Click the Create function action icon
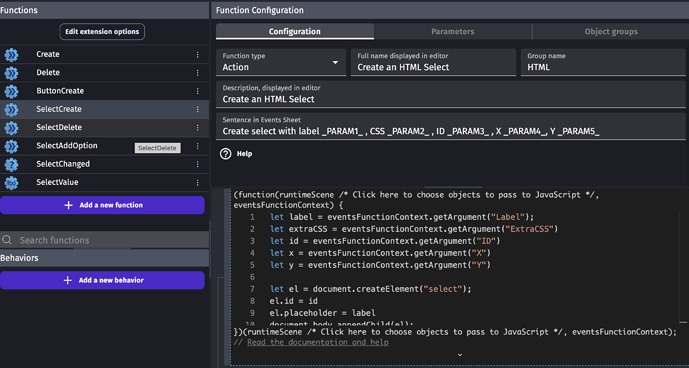Image resolution: width=689 pixels, height=368 pixels. click(11, 55)
